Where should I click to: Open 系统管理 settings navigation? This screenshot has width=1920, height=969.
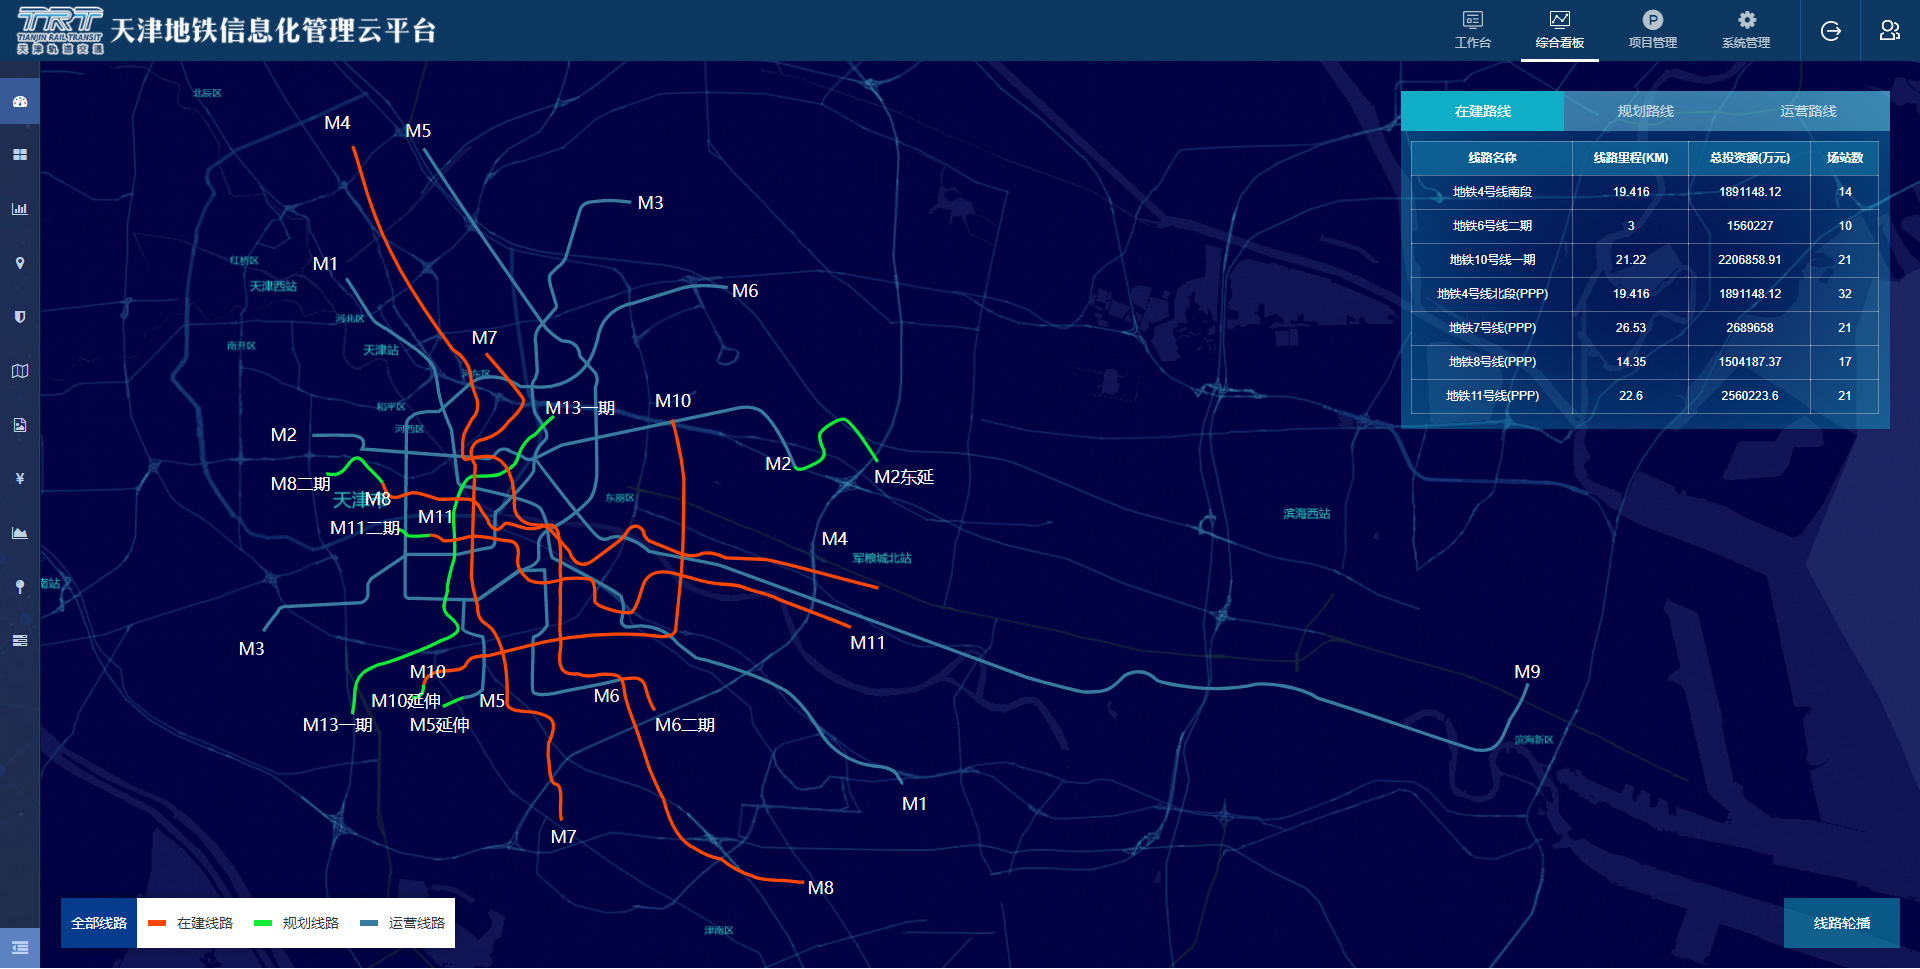pos(1746,31)
